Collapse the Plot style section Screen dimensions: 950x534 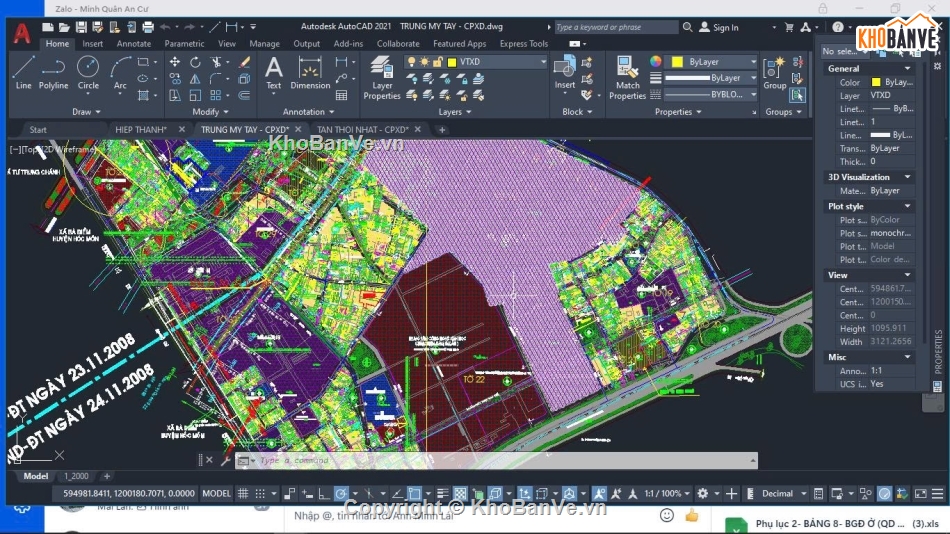(907, 206)
